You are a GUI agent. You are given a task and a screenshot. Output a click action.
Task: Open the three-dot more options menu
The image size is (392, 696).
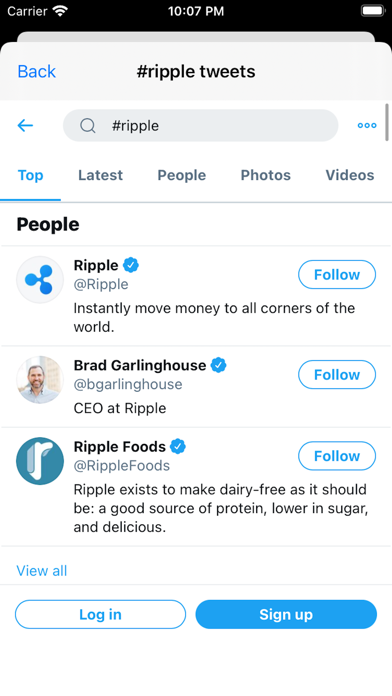pos(367,126)
